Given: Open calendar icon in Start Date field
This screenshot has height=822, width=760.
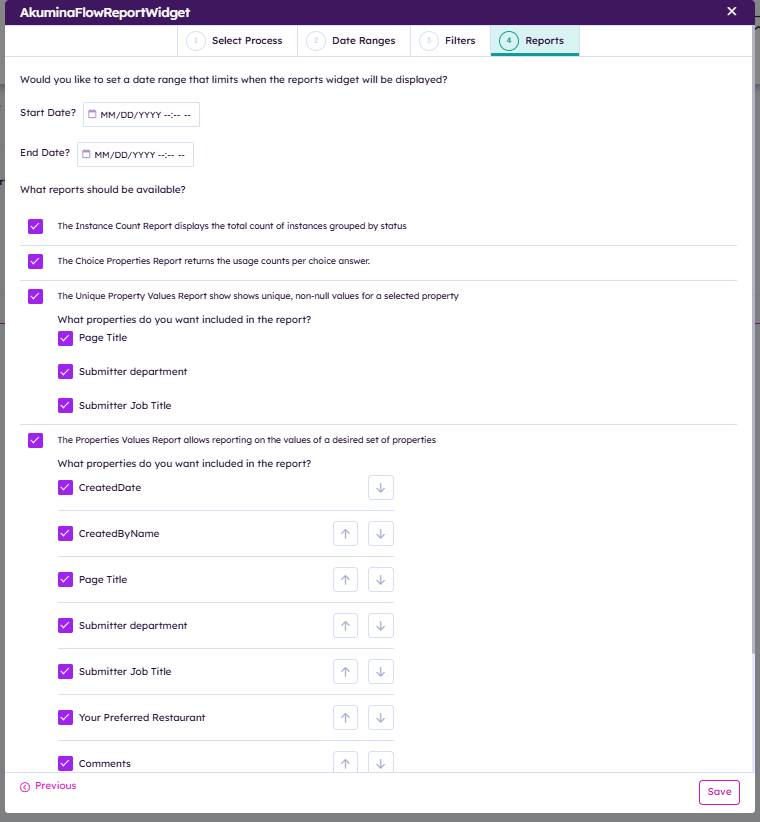Looking at the screenshot, I should 92,114.
